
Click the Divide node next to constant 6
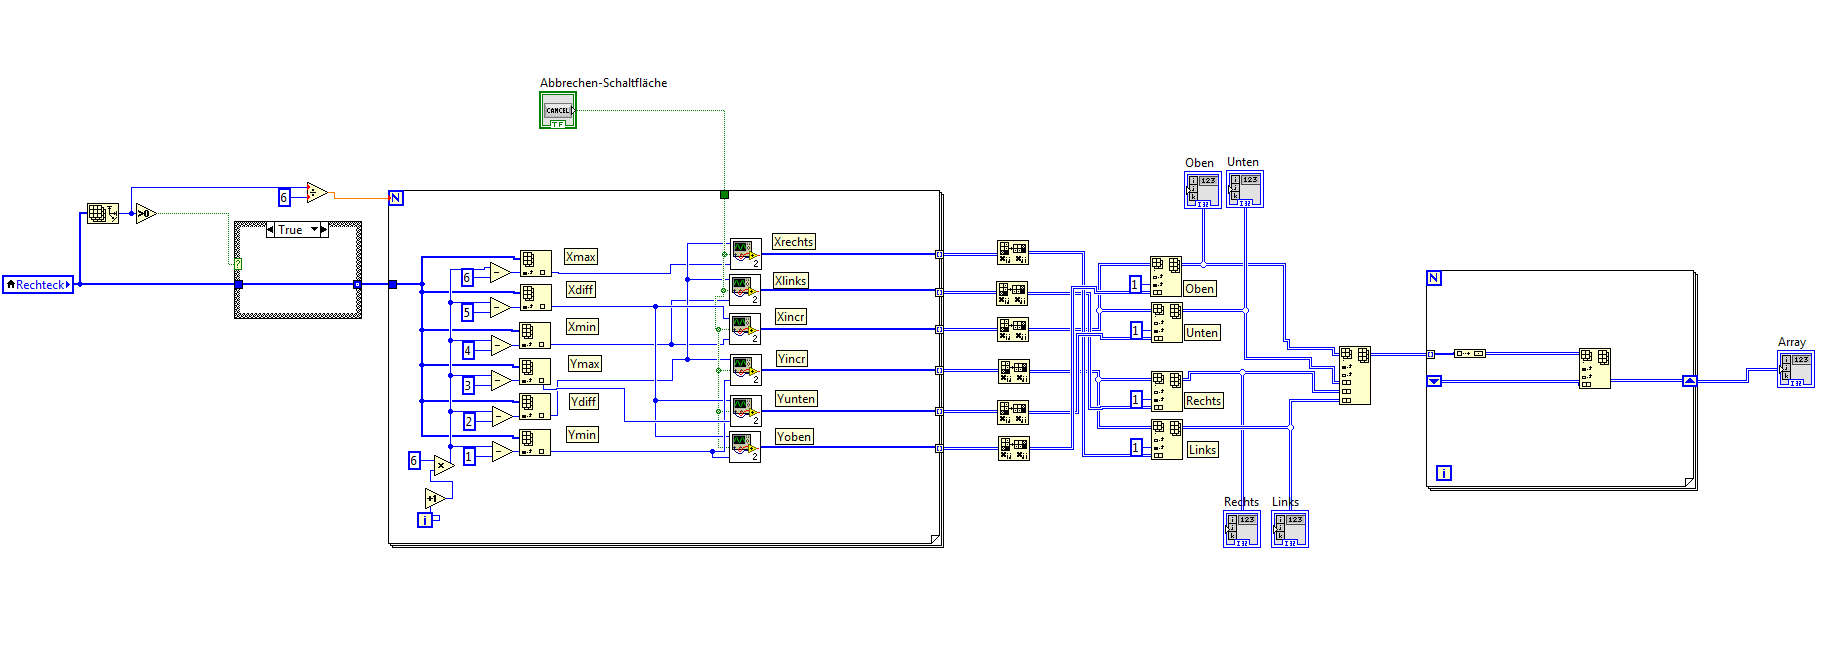pyautogui.click(x=317, y=192)
